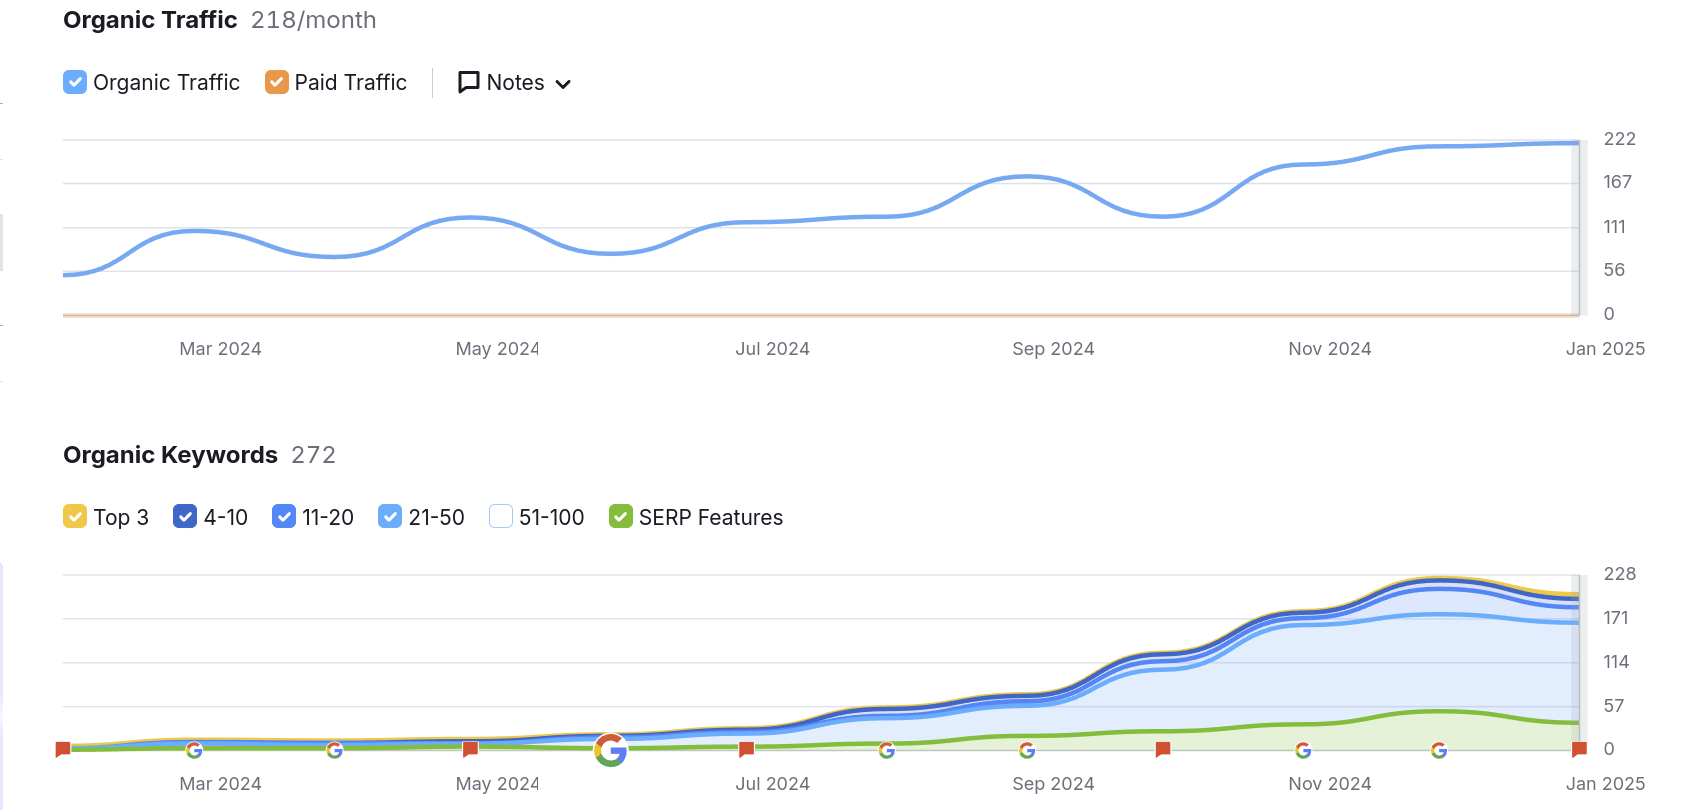Click the 56 axis value on traffic chart
The image size is (1681, 811).
[1614, 270]
